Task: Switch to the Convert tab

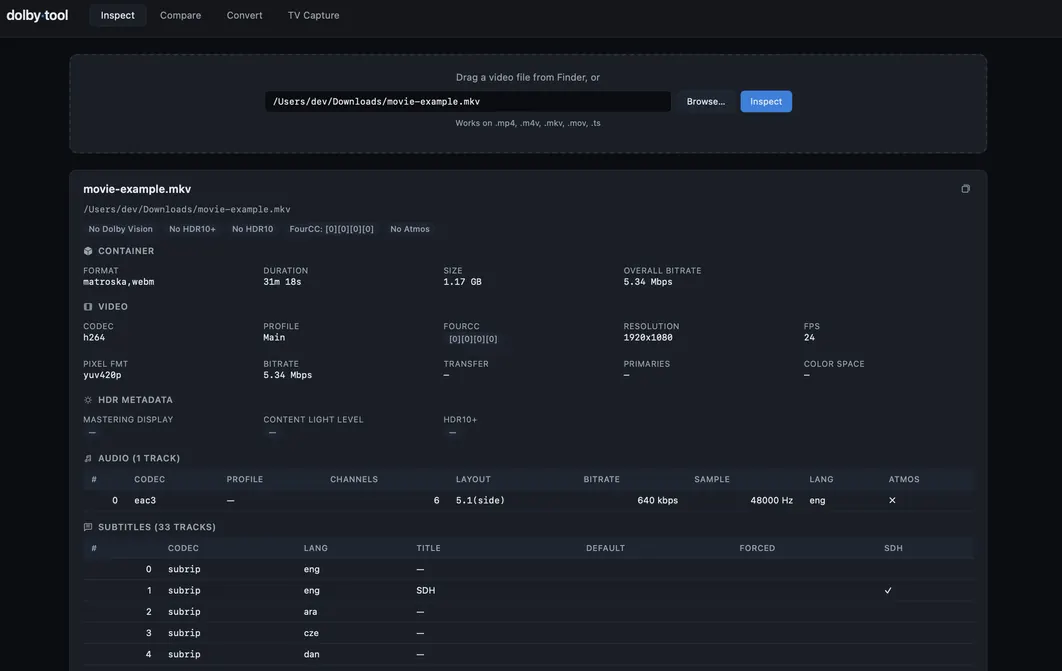Action: pyautogui.click(x=245, y=15)
